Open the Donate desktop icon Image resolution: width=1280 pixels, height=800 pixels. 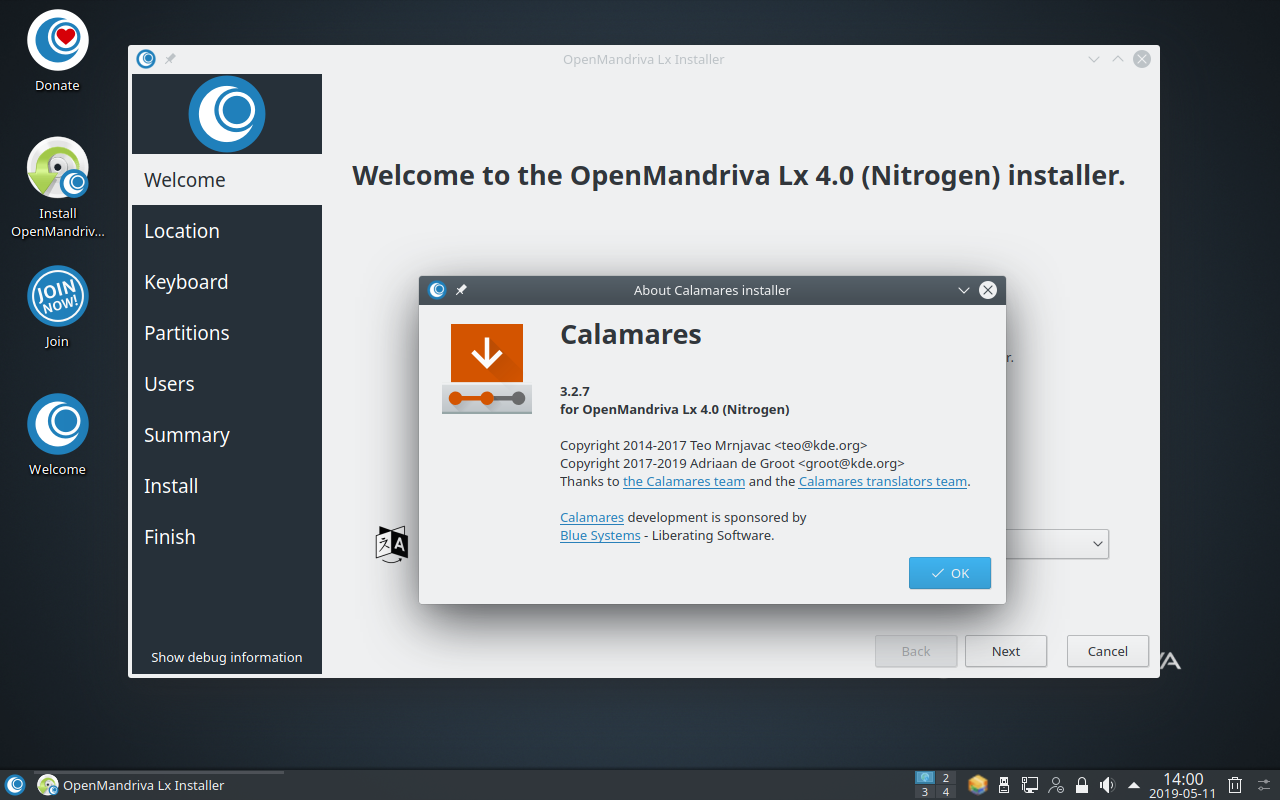pos(57,40)
